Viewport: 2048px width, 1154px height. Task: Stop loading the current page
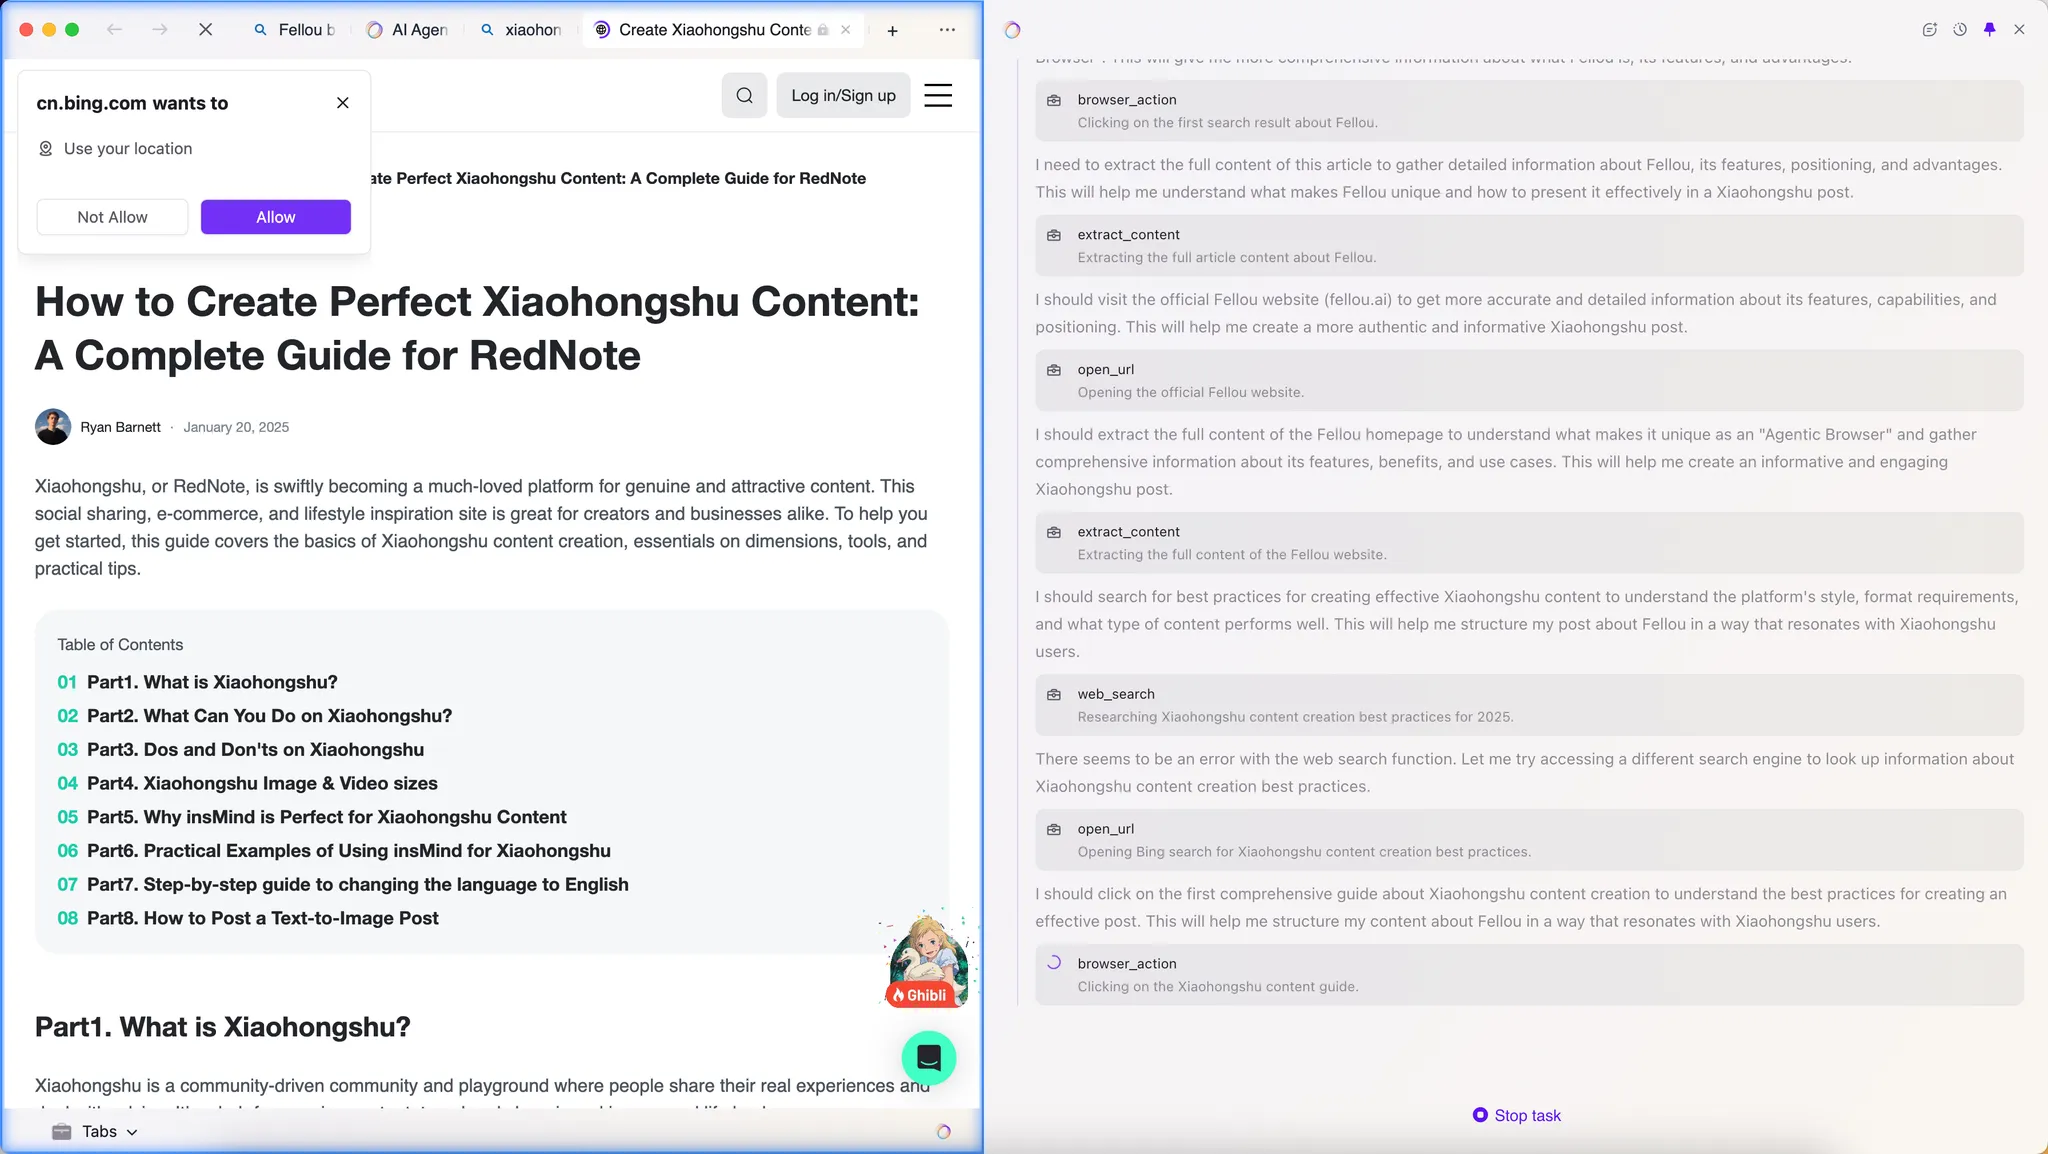point(205,30)
